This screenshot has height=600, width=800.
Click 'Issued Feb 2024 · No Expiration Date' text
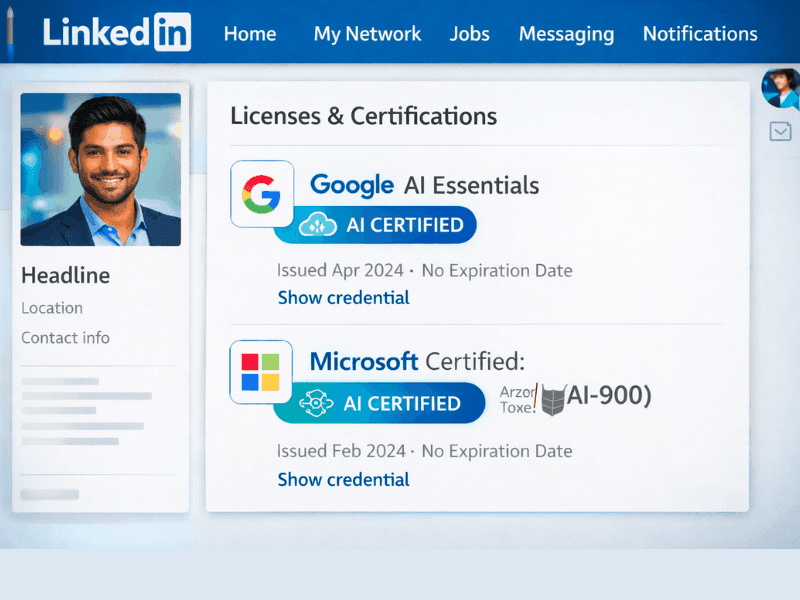(424, 451)
